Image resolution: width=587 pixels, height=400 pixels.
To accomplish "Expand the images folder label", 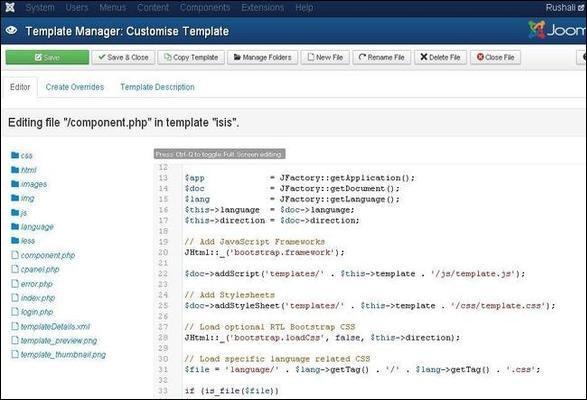I will coord(34,184).
